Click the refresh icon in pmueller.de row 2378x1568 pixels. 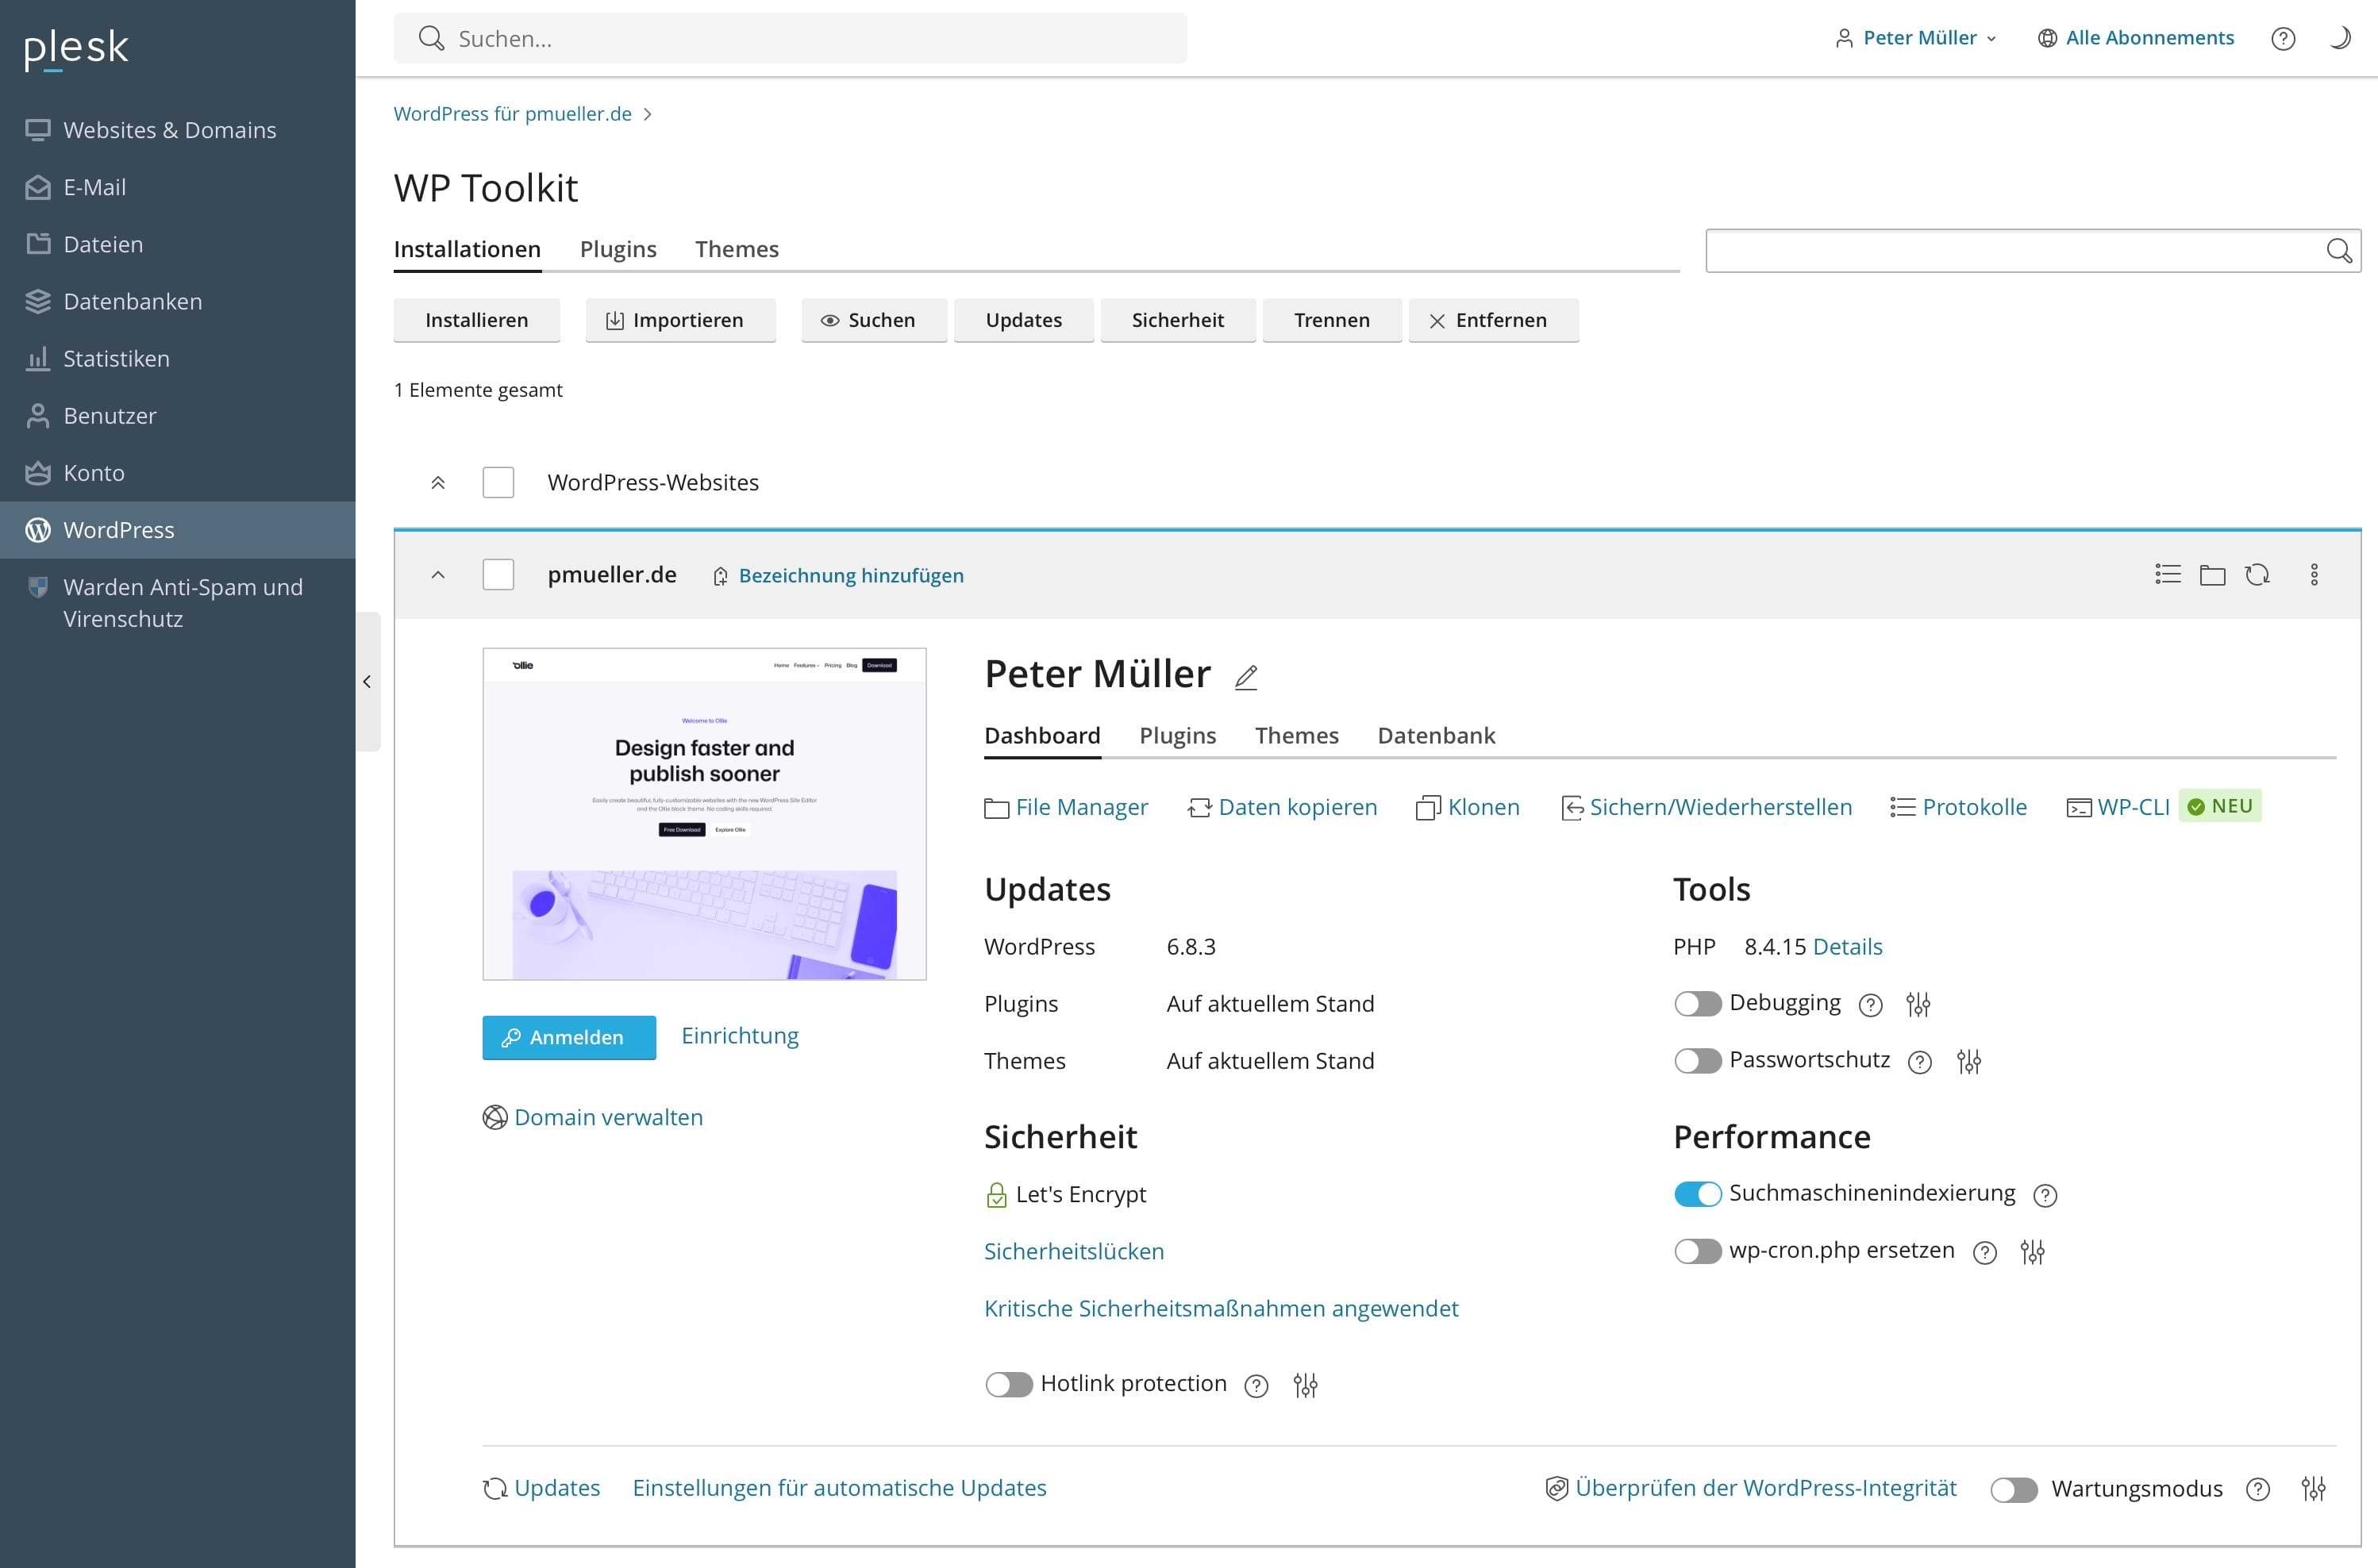(x=2257, y=574)
